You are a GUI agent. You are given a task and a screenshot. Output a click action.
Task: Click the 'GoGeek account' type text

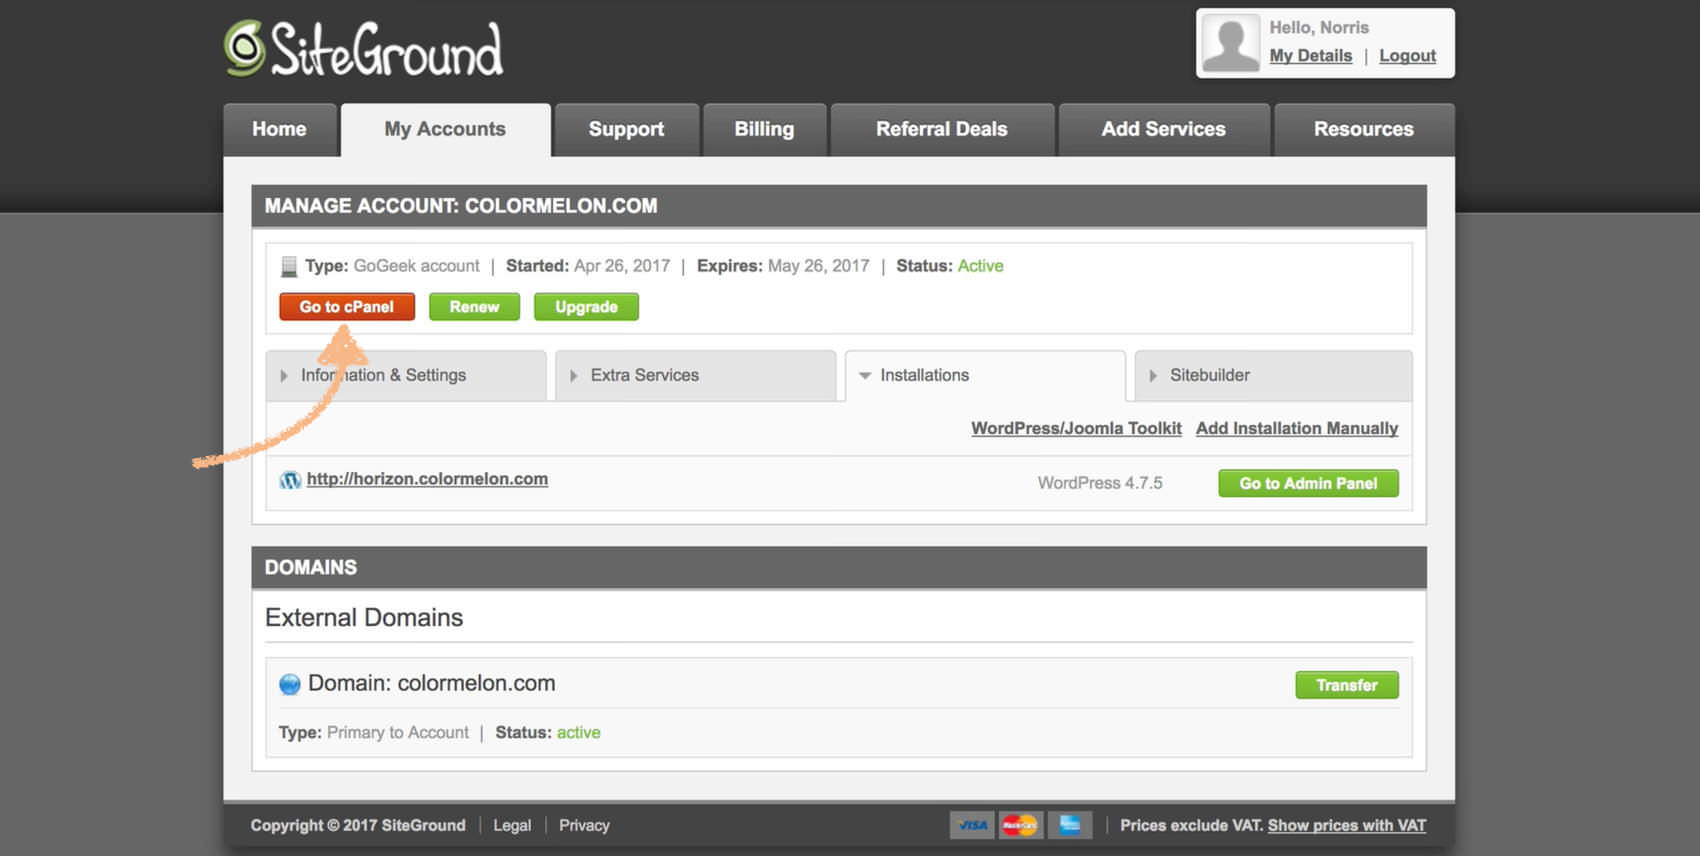pyautogui.click(x=416, y=266)
